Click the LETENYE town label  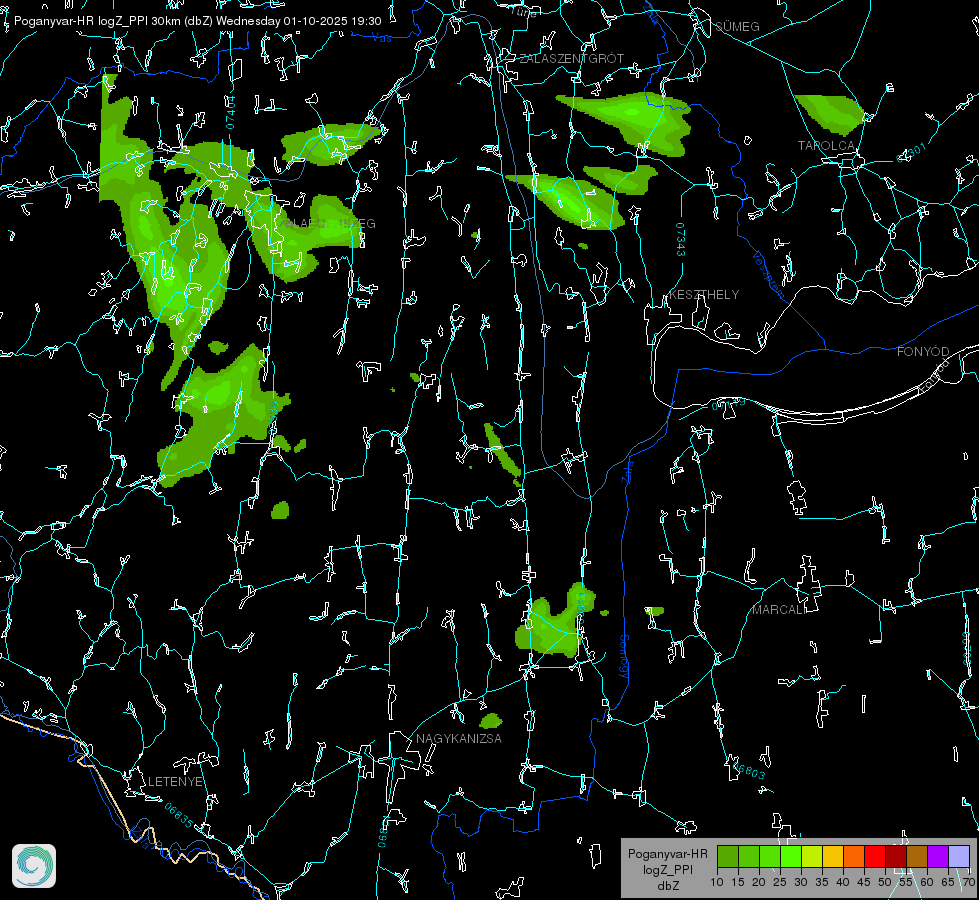pos(175,781)
